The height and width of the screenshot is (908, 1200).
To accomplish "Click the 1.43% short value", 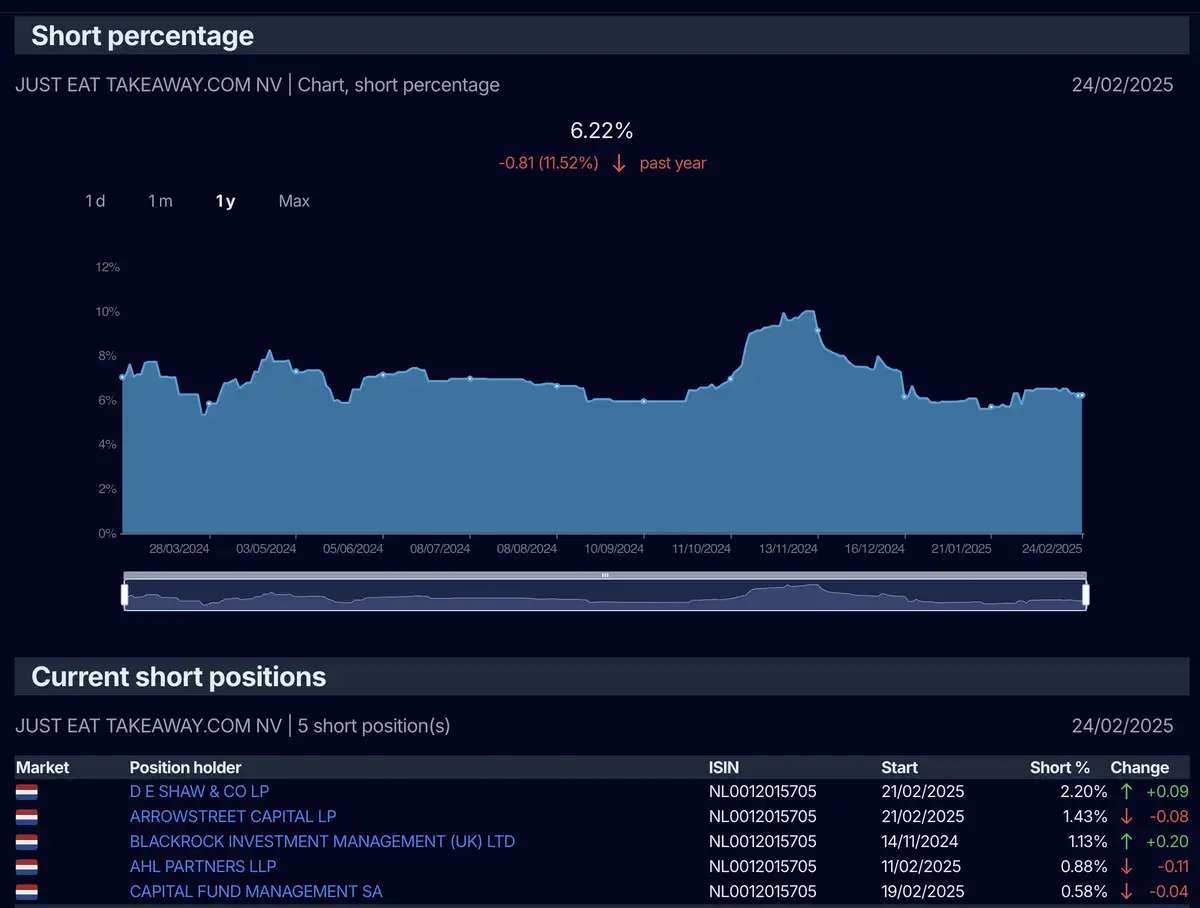I will pos(1083,816).
